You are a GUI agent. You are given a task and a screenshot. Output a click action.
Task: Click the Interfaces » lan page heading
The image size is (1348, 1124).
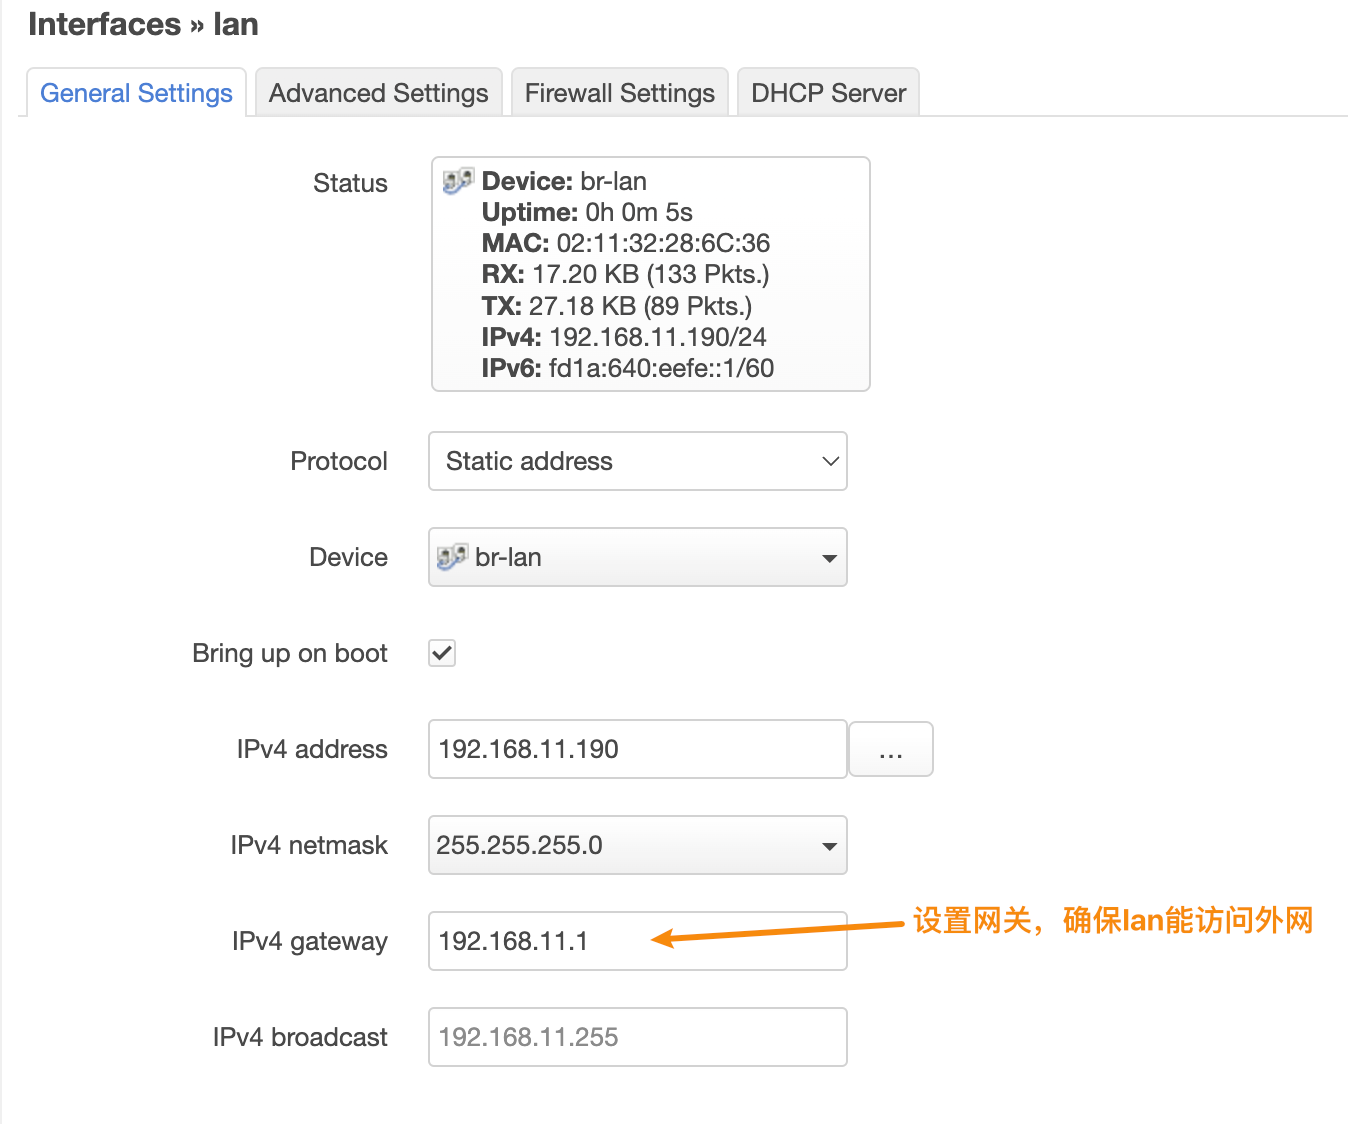click(143, 24)
